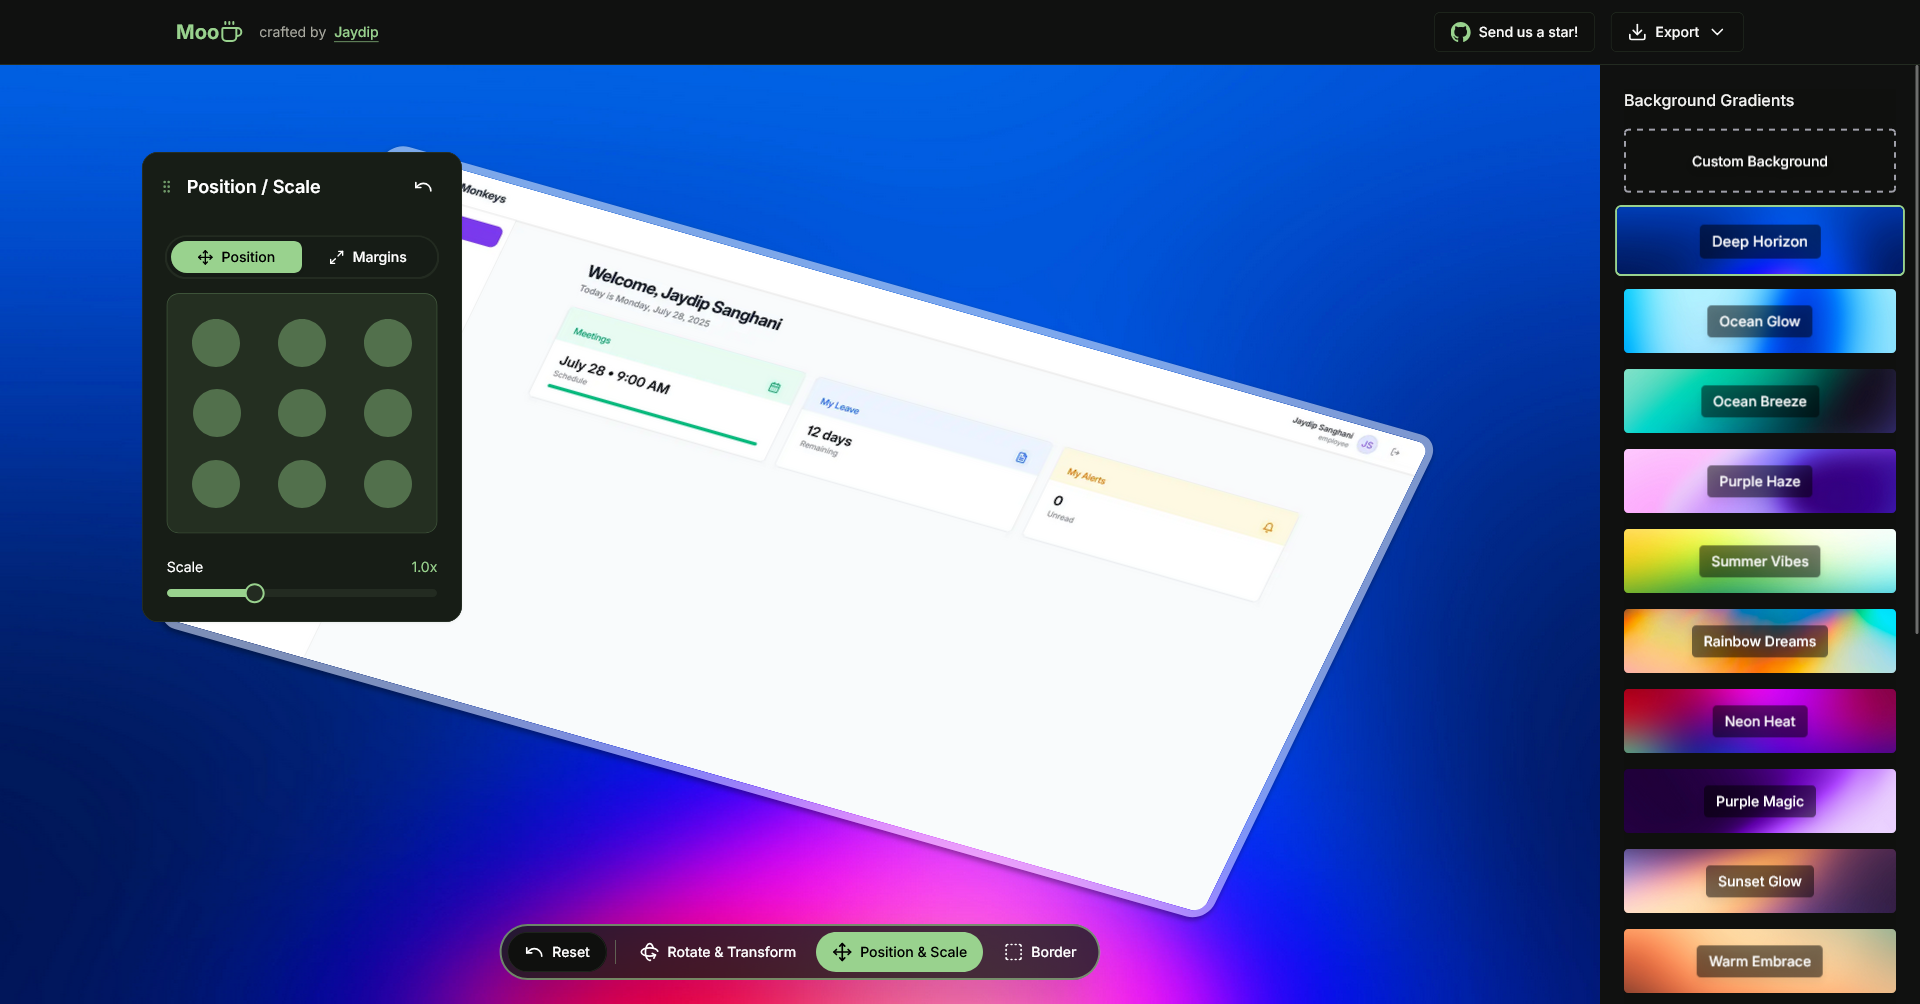
Task: Expand the Export dropdown chevron
Action: (1717, 32)
